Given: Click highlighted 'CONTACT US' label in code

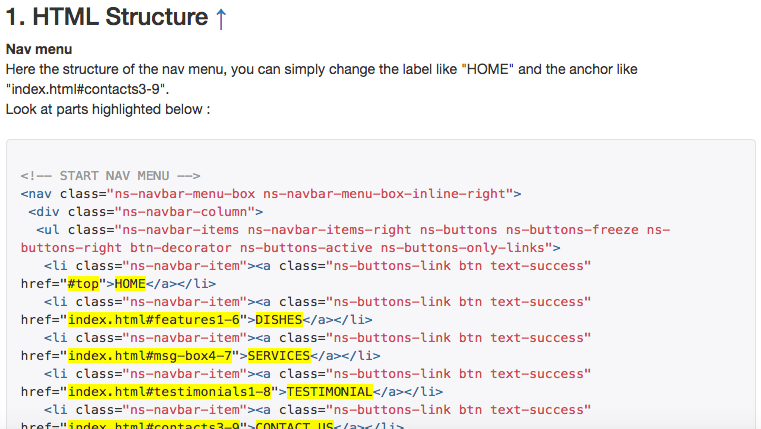Looking at the screenshot, I should 295,425.
